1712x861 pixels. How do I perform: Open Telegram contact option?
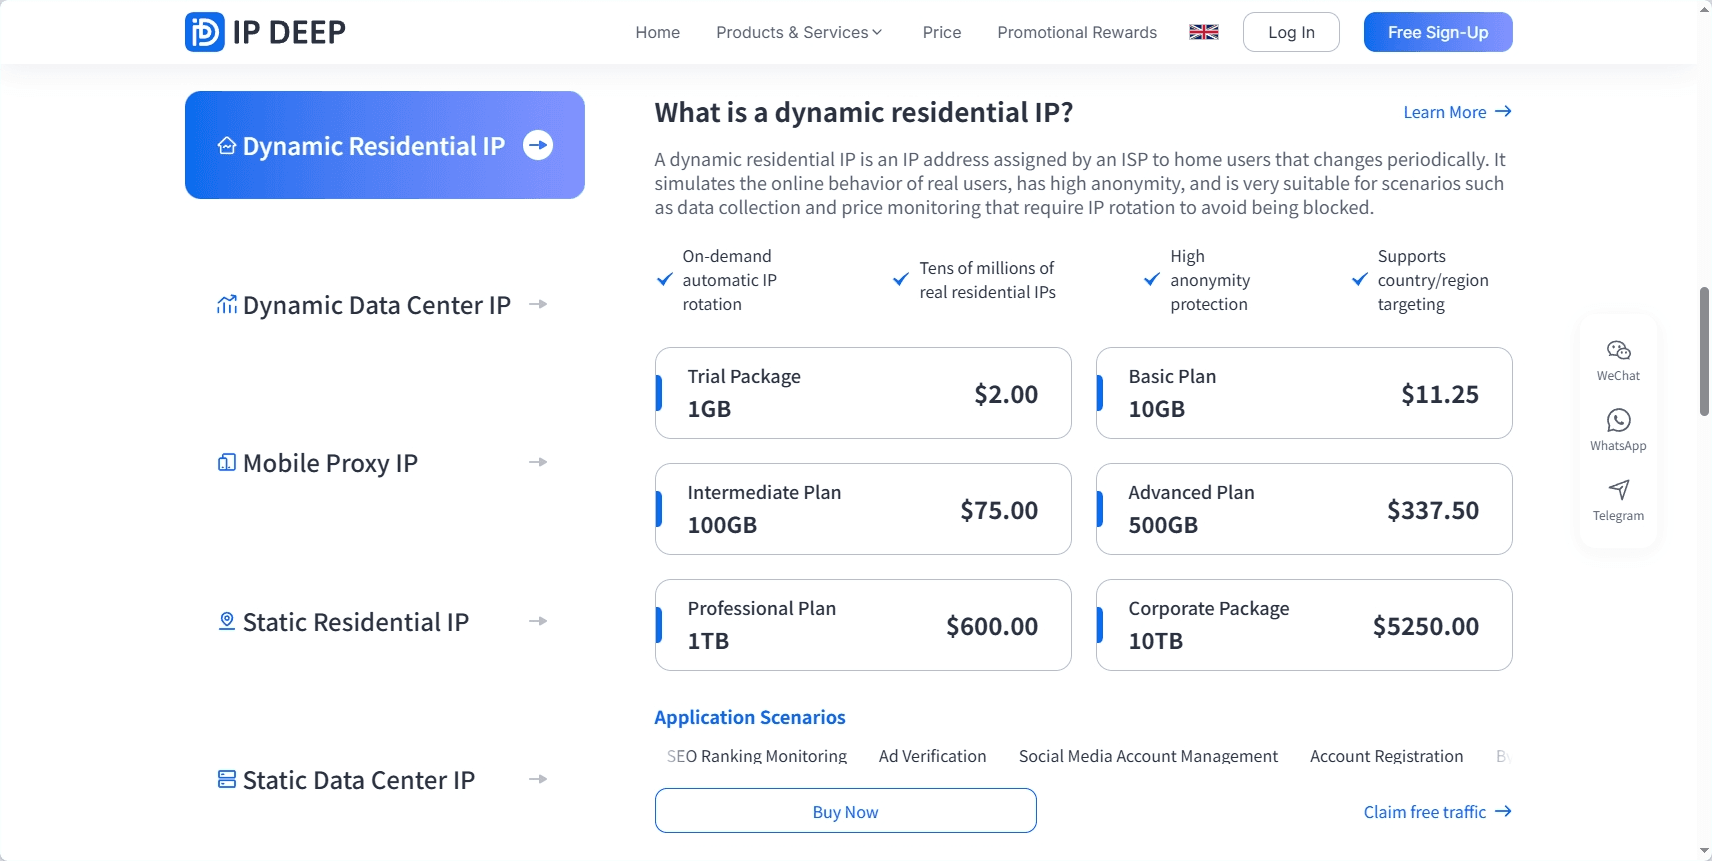point(1617,499)
